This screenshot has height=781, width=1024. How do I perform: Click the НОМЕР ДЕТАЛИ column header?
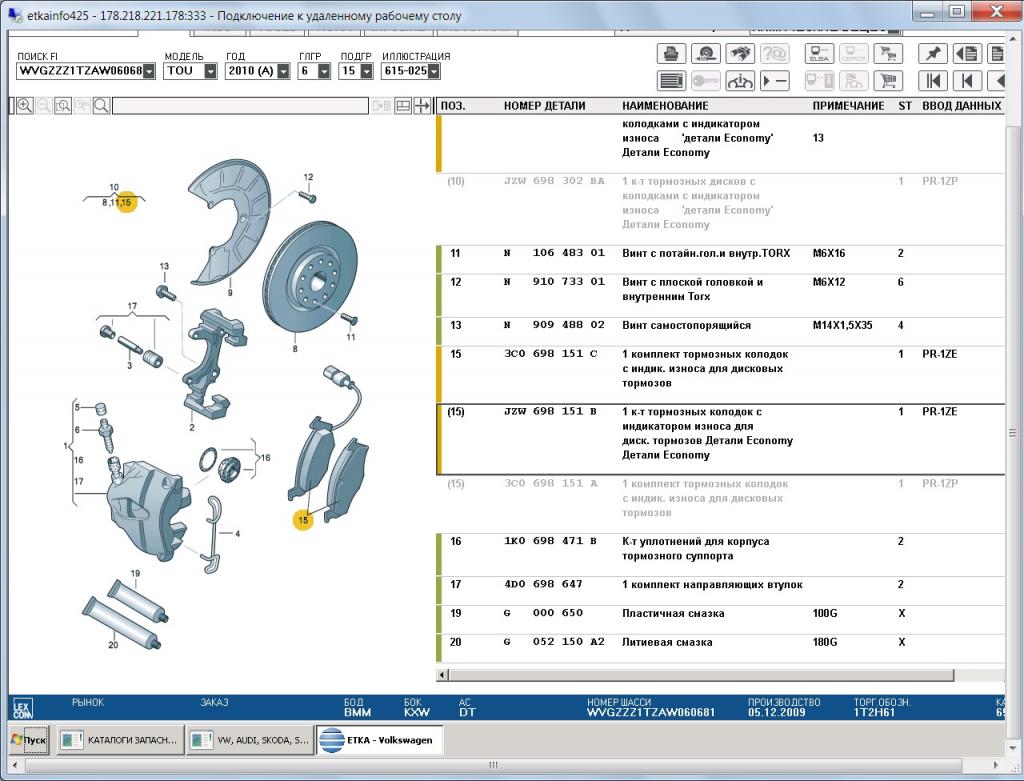545,106
